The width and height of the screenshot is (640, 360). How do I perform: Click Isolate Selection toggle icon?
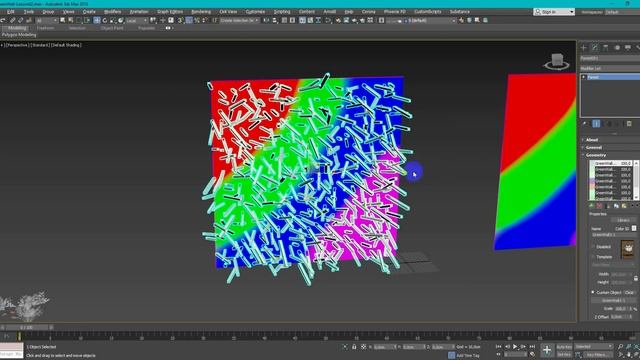[345, 347]
